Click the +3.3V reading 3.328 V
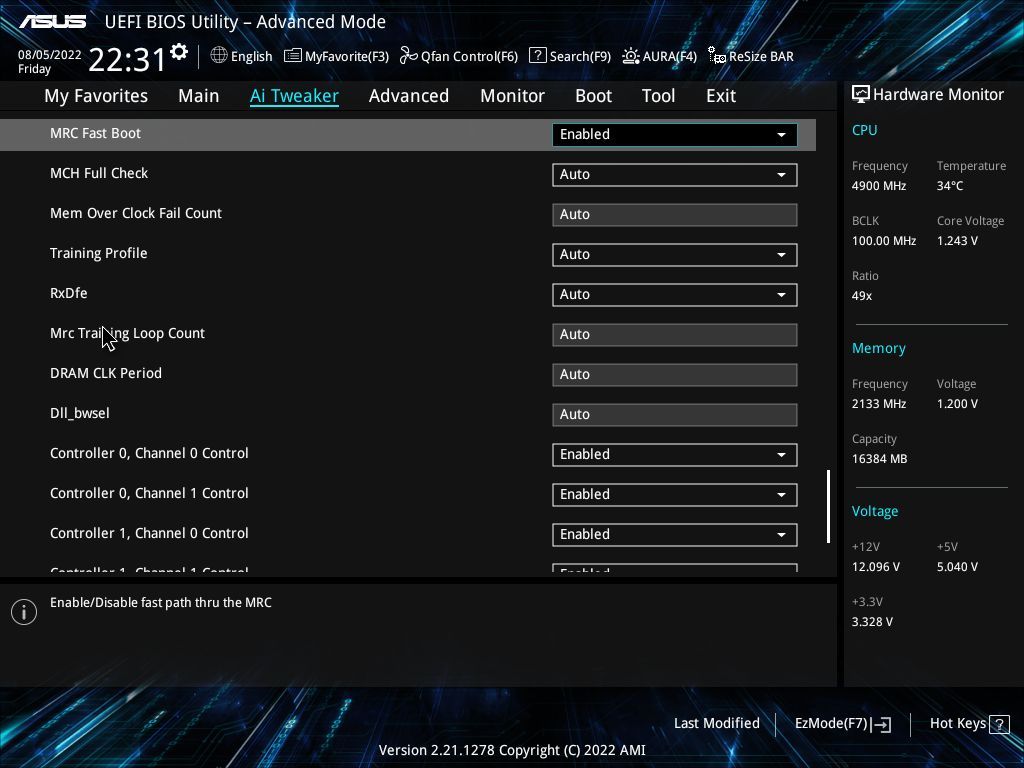This screenshot has height=768, width=1024. click(872, 622)
